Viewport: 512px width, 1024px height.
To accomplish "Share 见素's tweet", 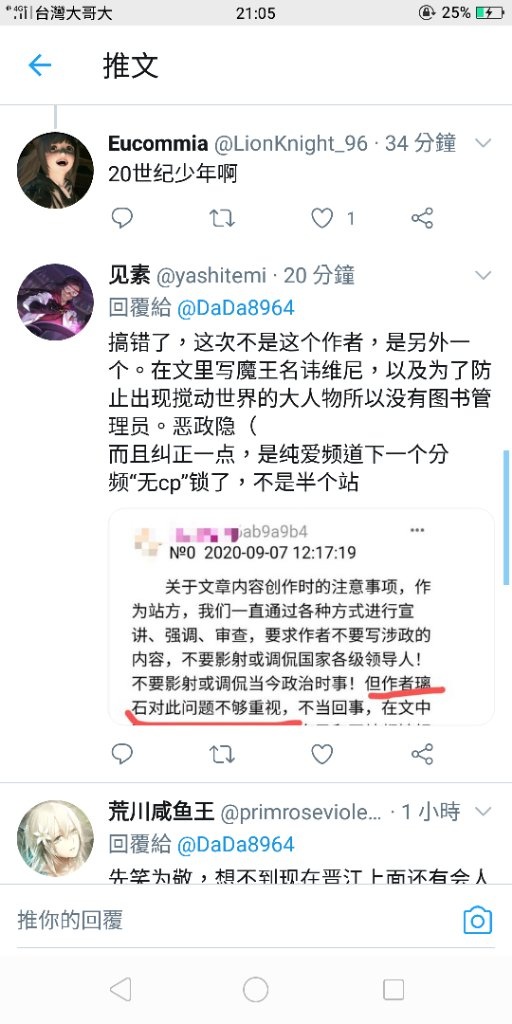I will coord(423,754).
